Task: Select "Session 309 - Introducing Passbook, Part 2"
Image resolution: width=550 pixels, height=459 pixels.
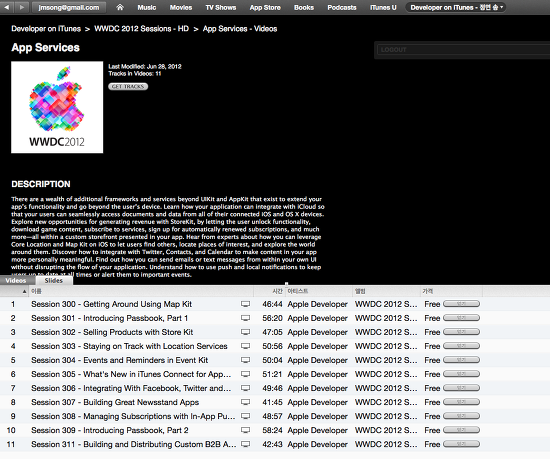Action: pos(110,430)
